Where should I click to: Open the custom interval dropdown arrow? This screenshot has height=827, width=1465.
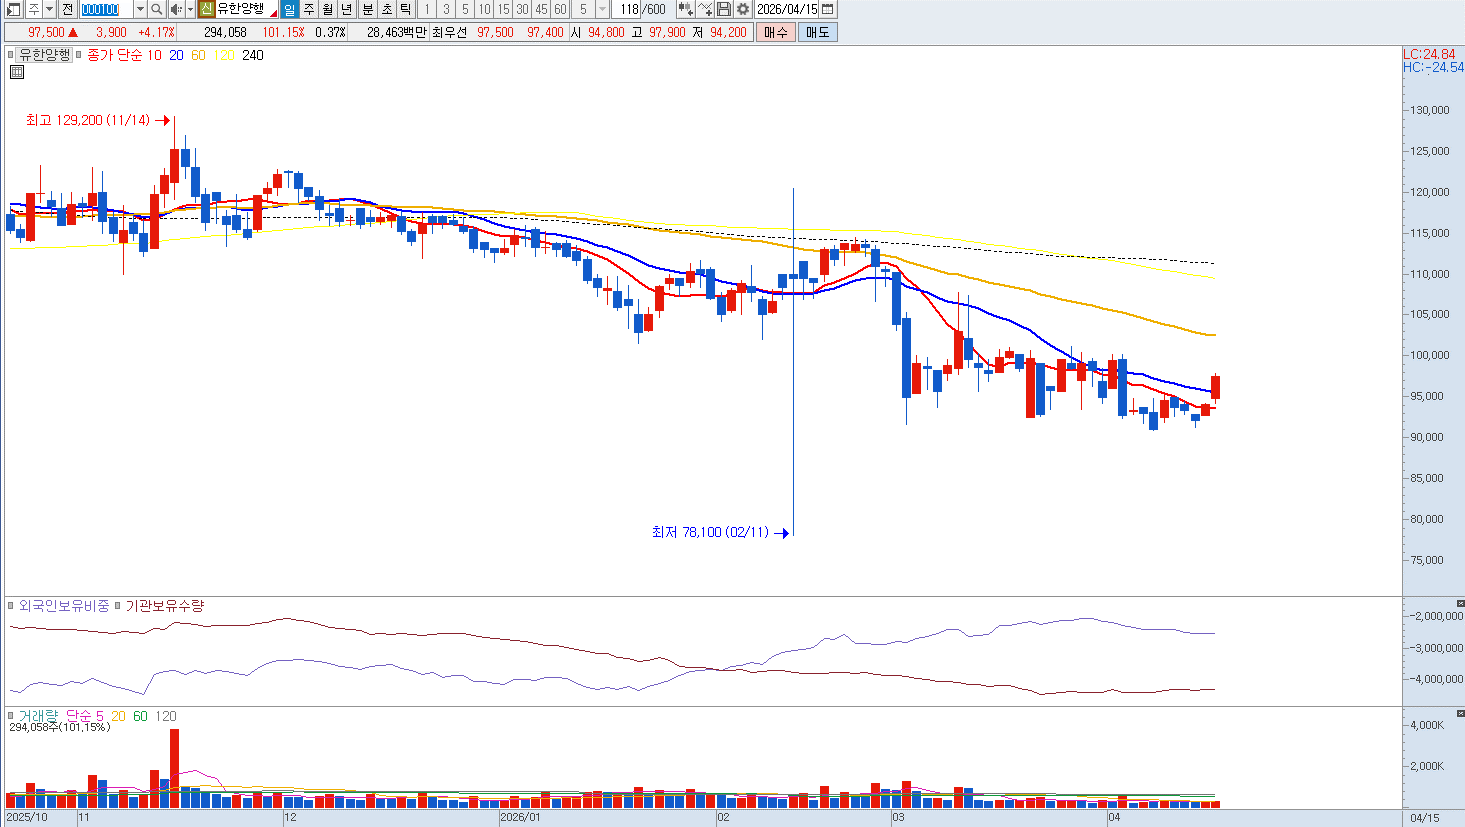[602, 9]
